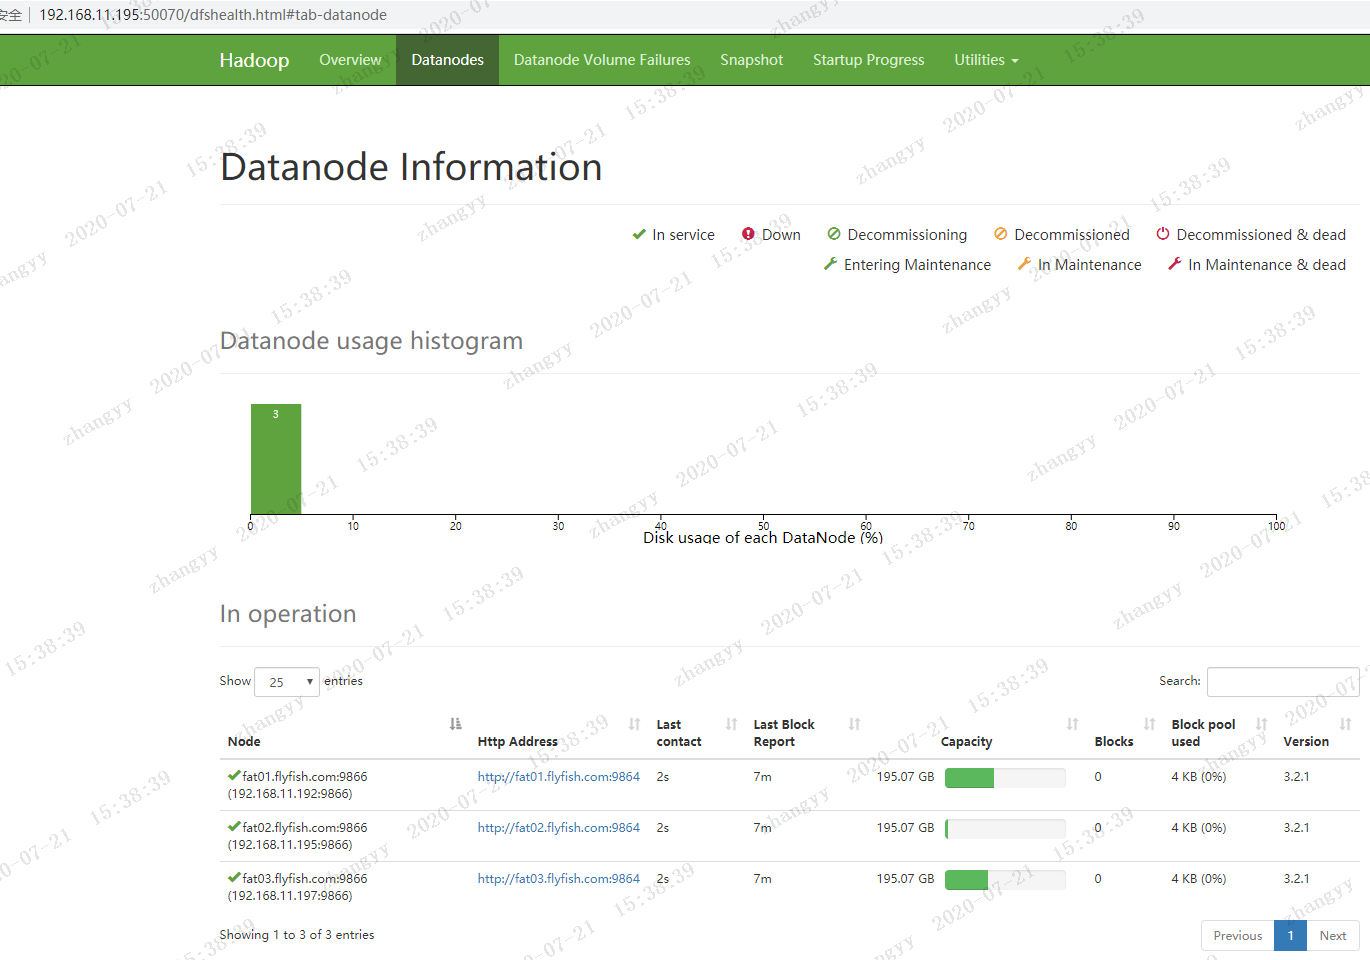Image resolution: width=1370 pixels, height=960 pixels.
Task: Open Datanode Volume Failures tab
Action: [602, 60]
